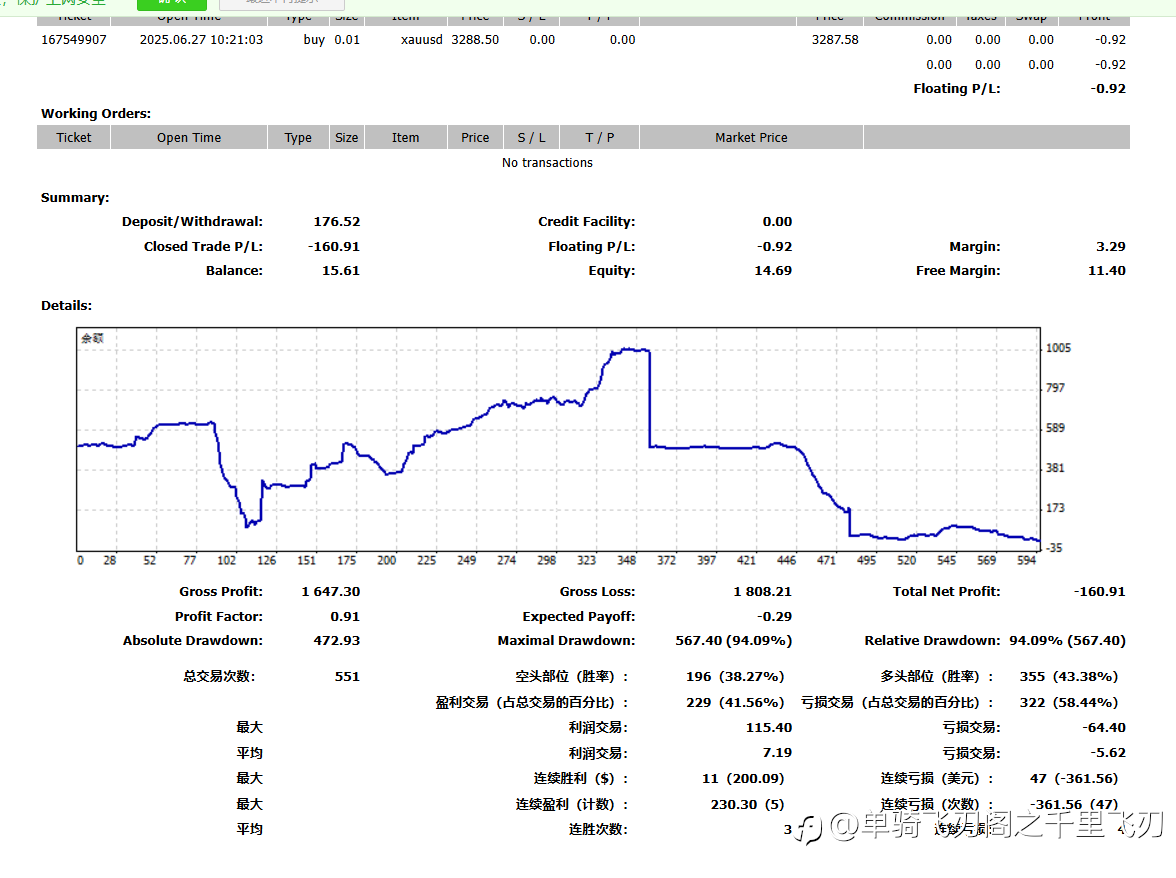The height and width of the screenshot is (878, 1176).
Task: Click the Working Orders heading
Action: (x=96, y=113)
